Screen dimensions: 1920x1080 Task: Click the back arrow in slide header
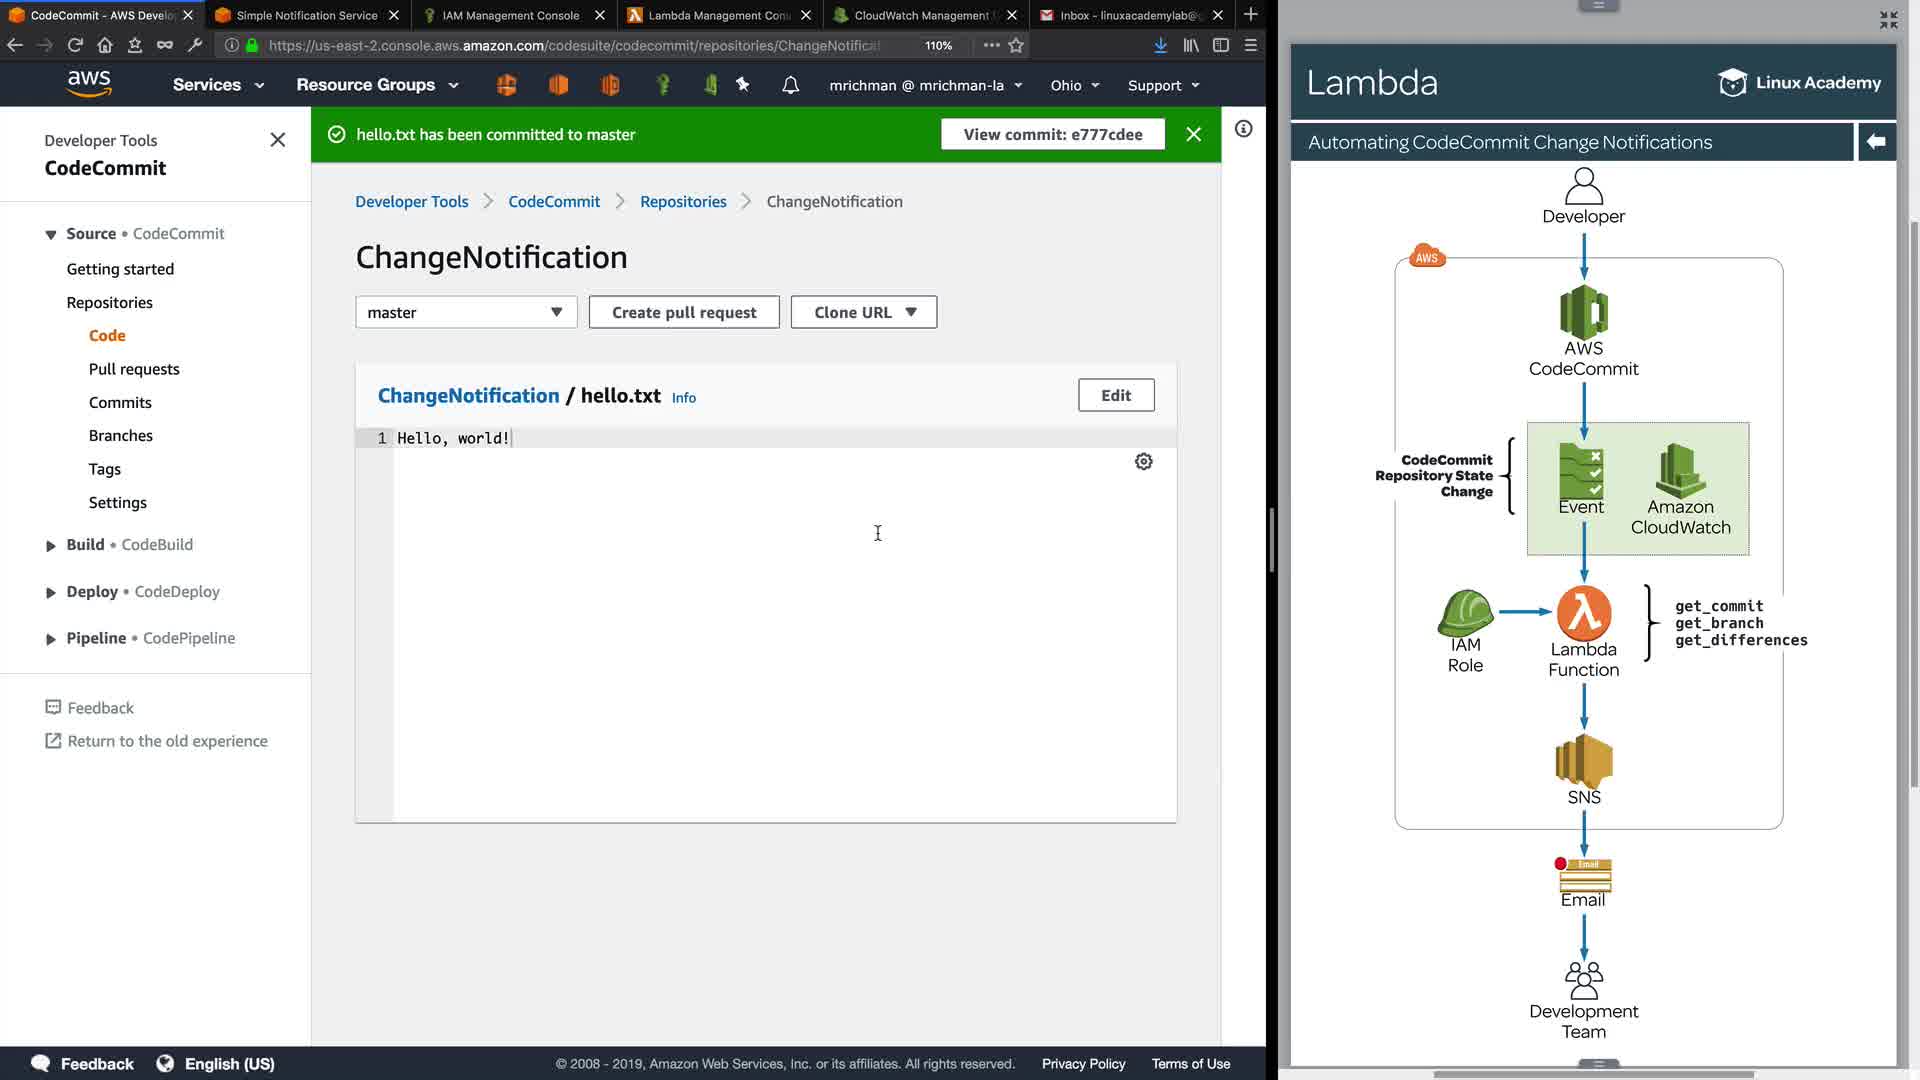1876,142
